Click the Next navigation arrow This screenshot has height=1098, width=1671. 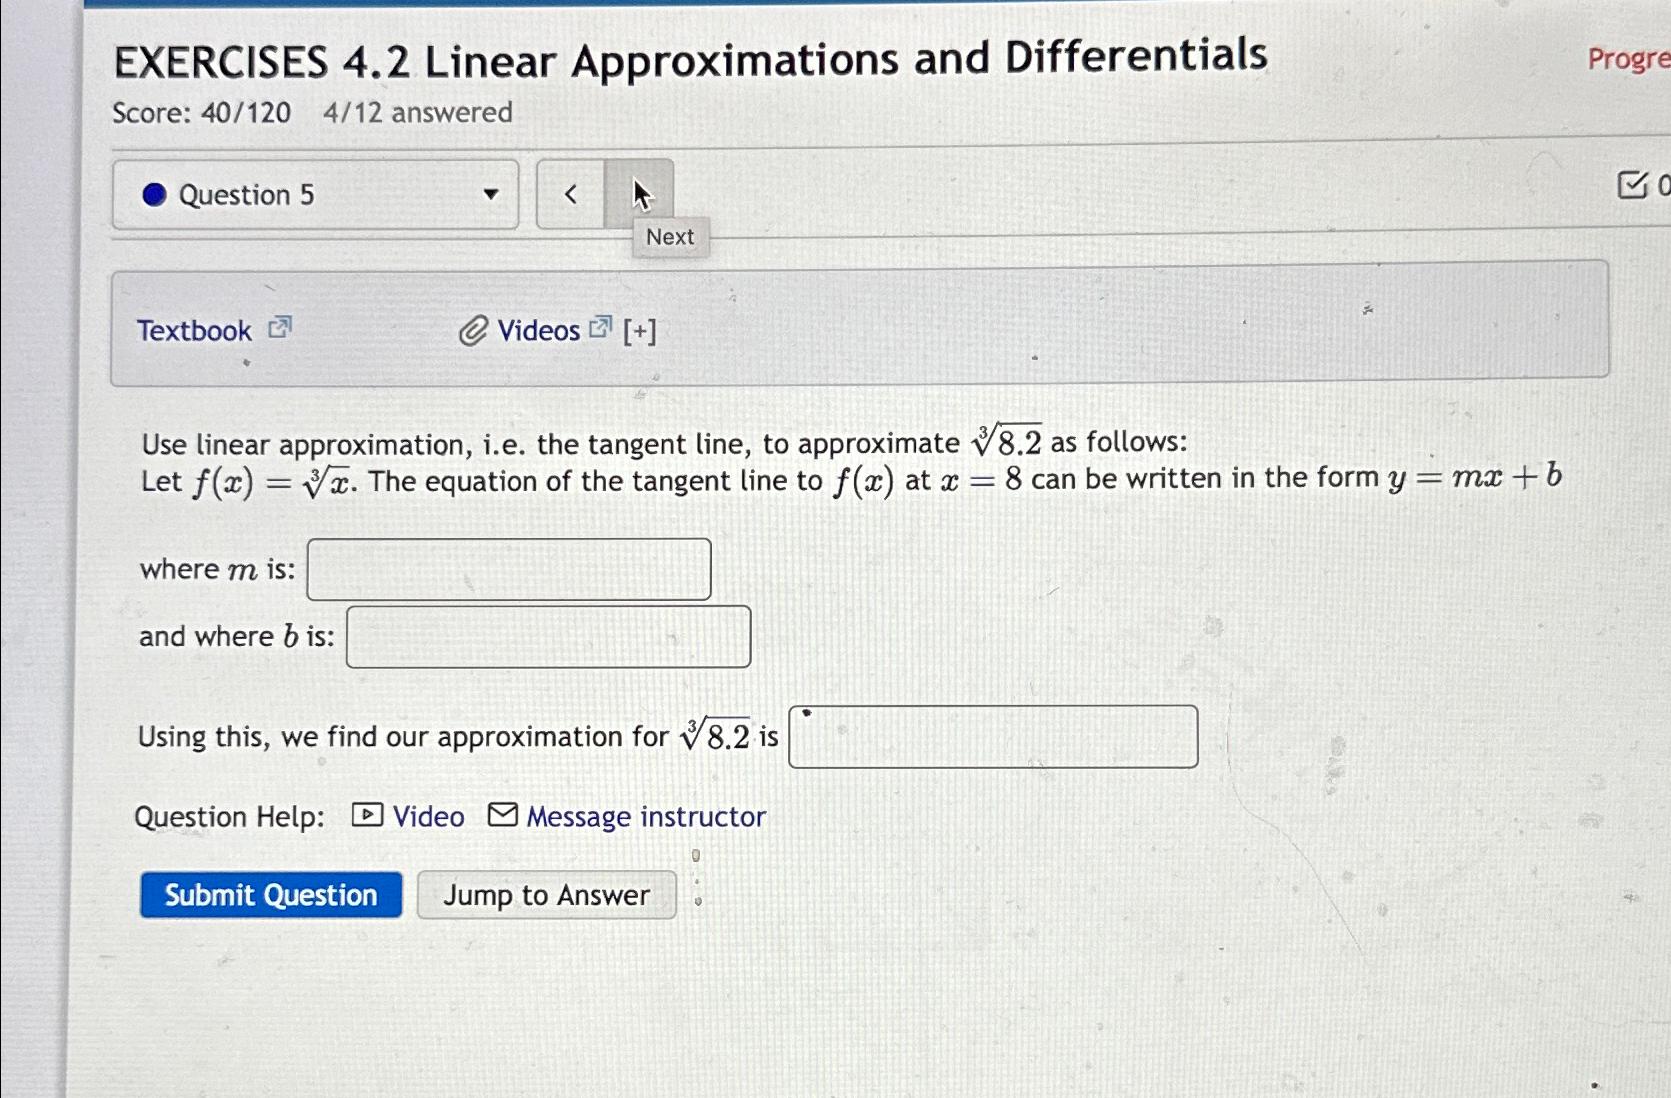point(641,193)
